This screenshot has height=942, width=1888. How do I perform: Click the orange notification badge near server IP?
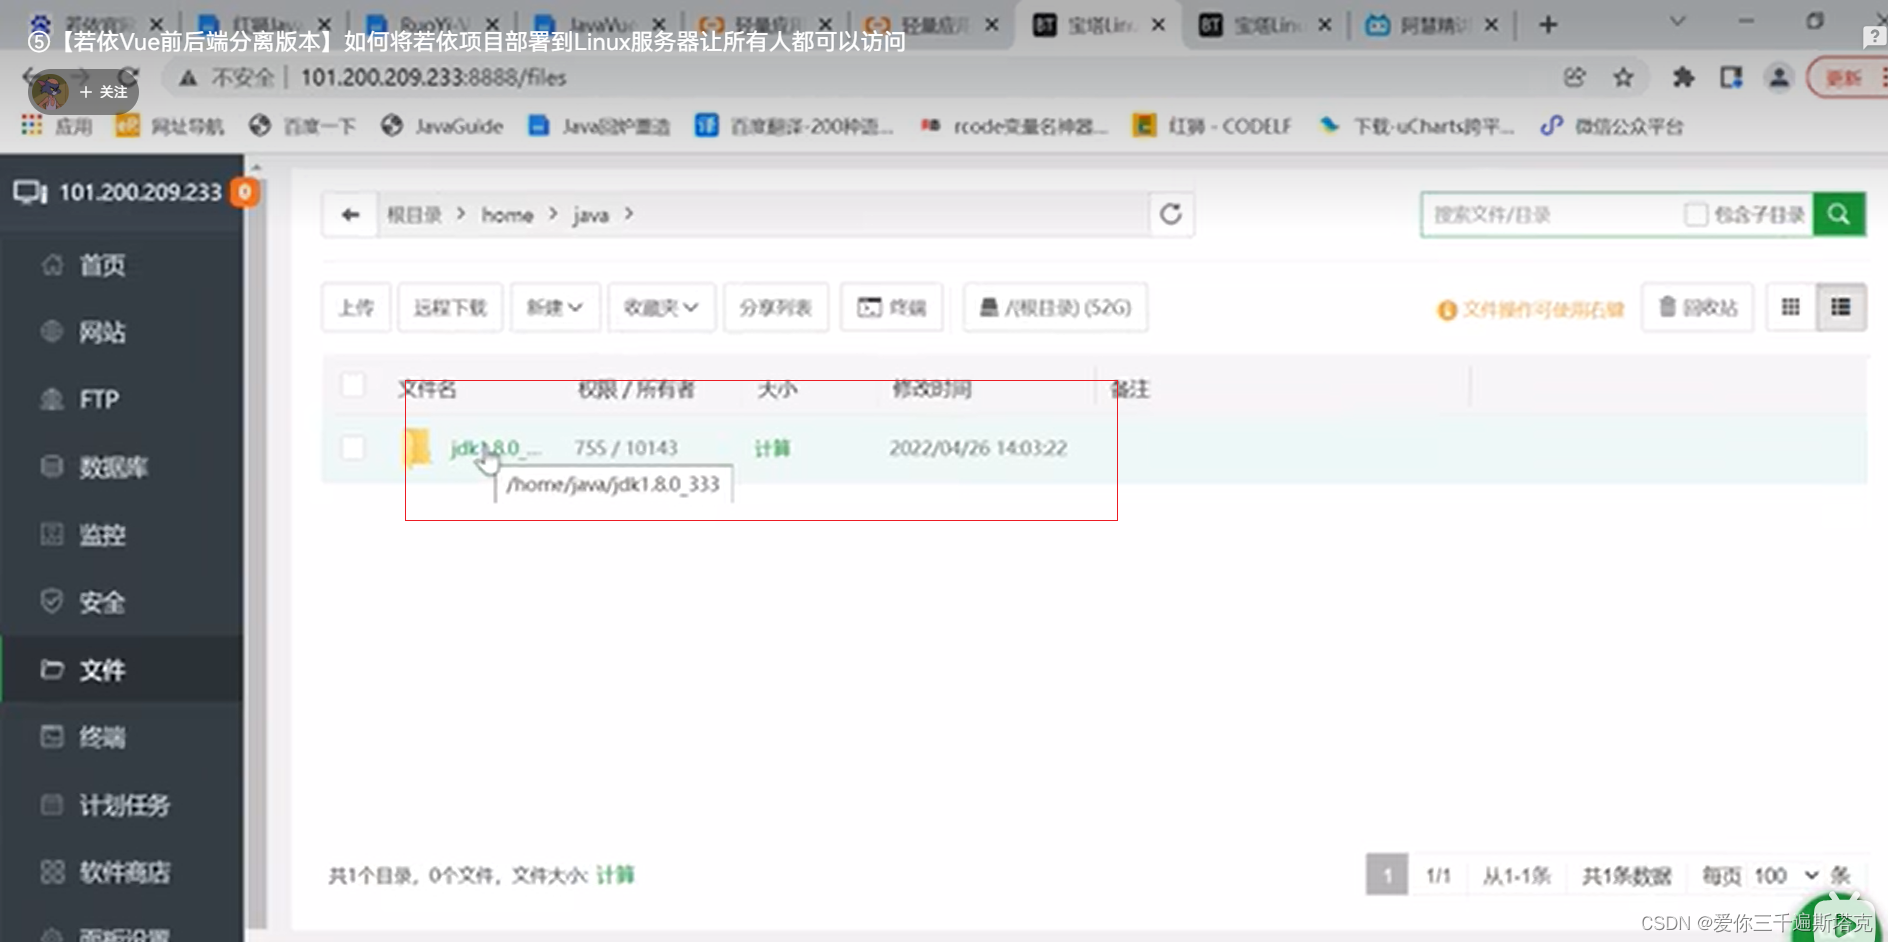(244, 192)
